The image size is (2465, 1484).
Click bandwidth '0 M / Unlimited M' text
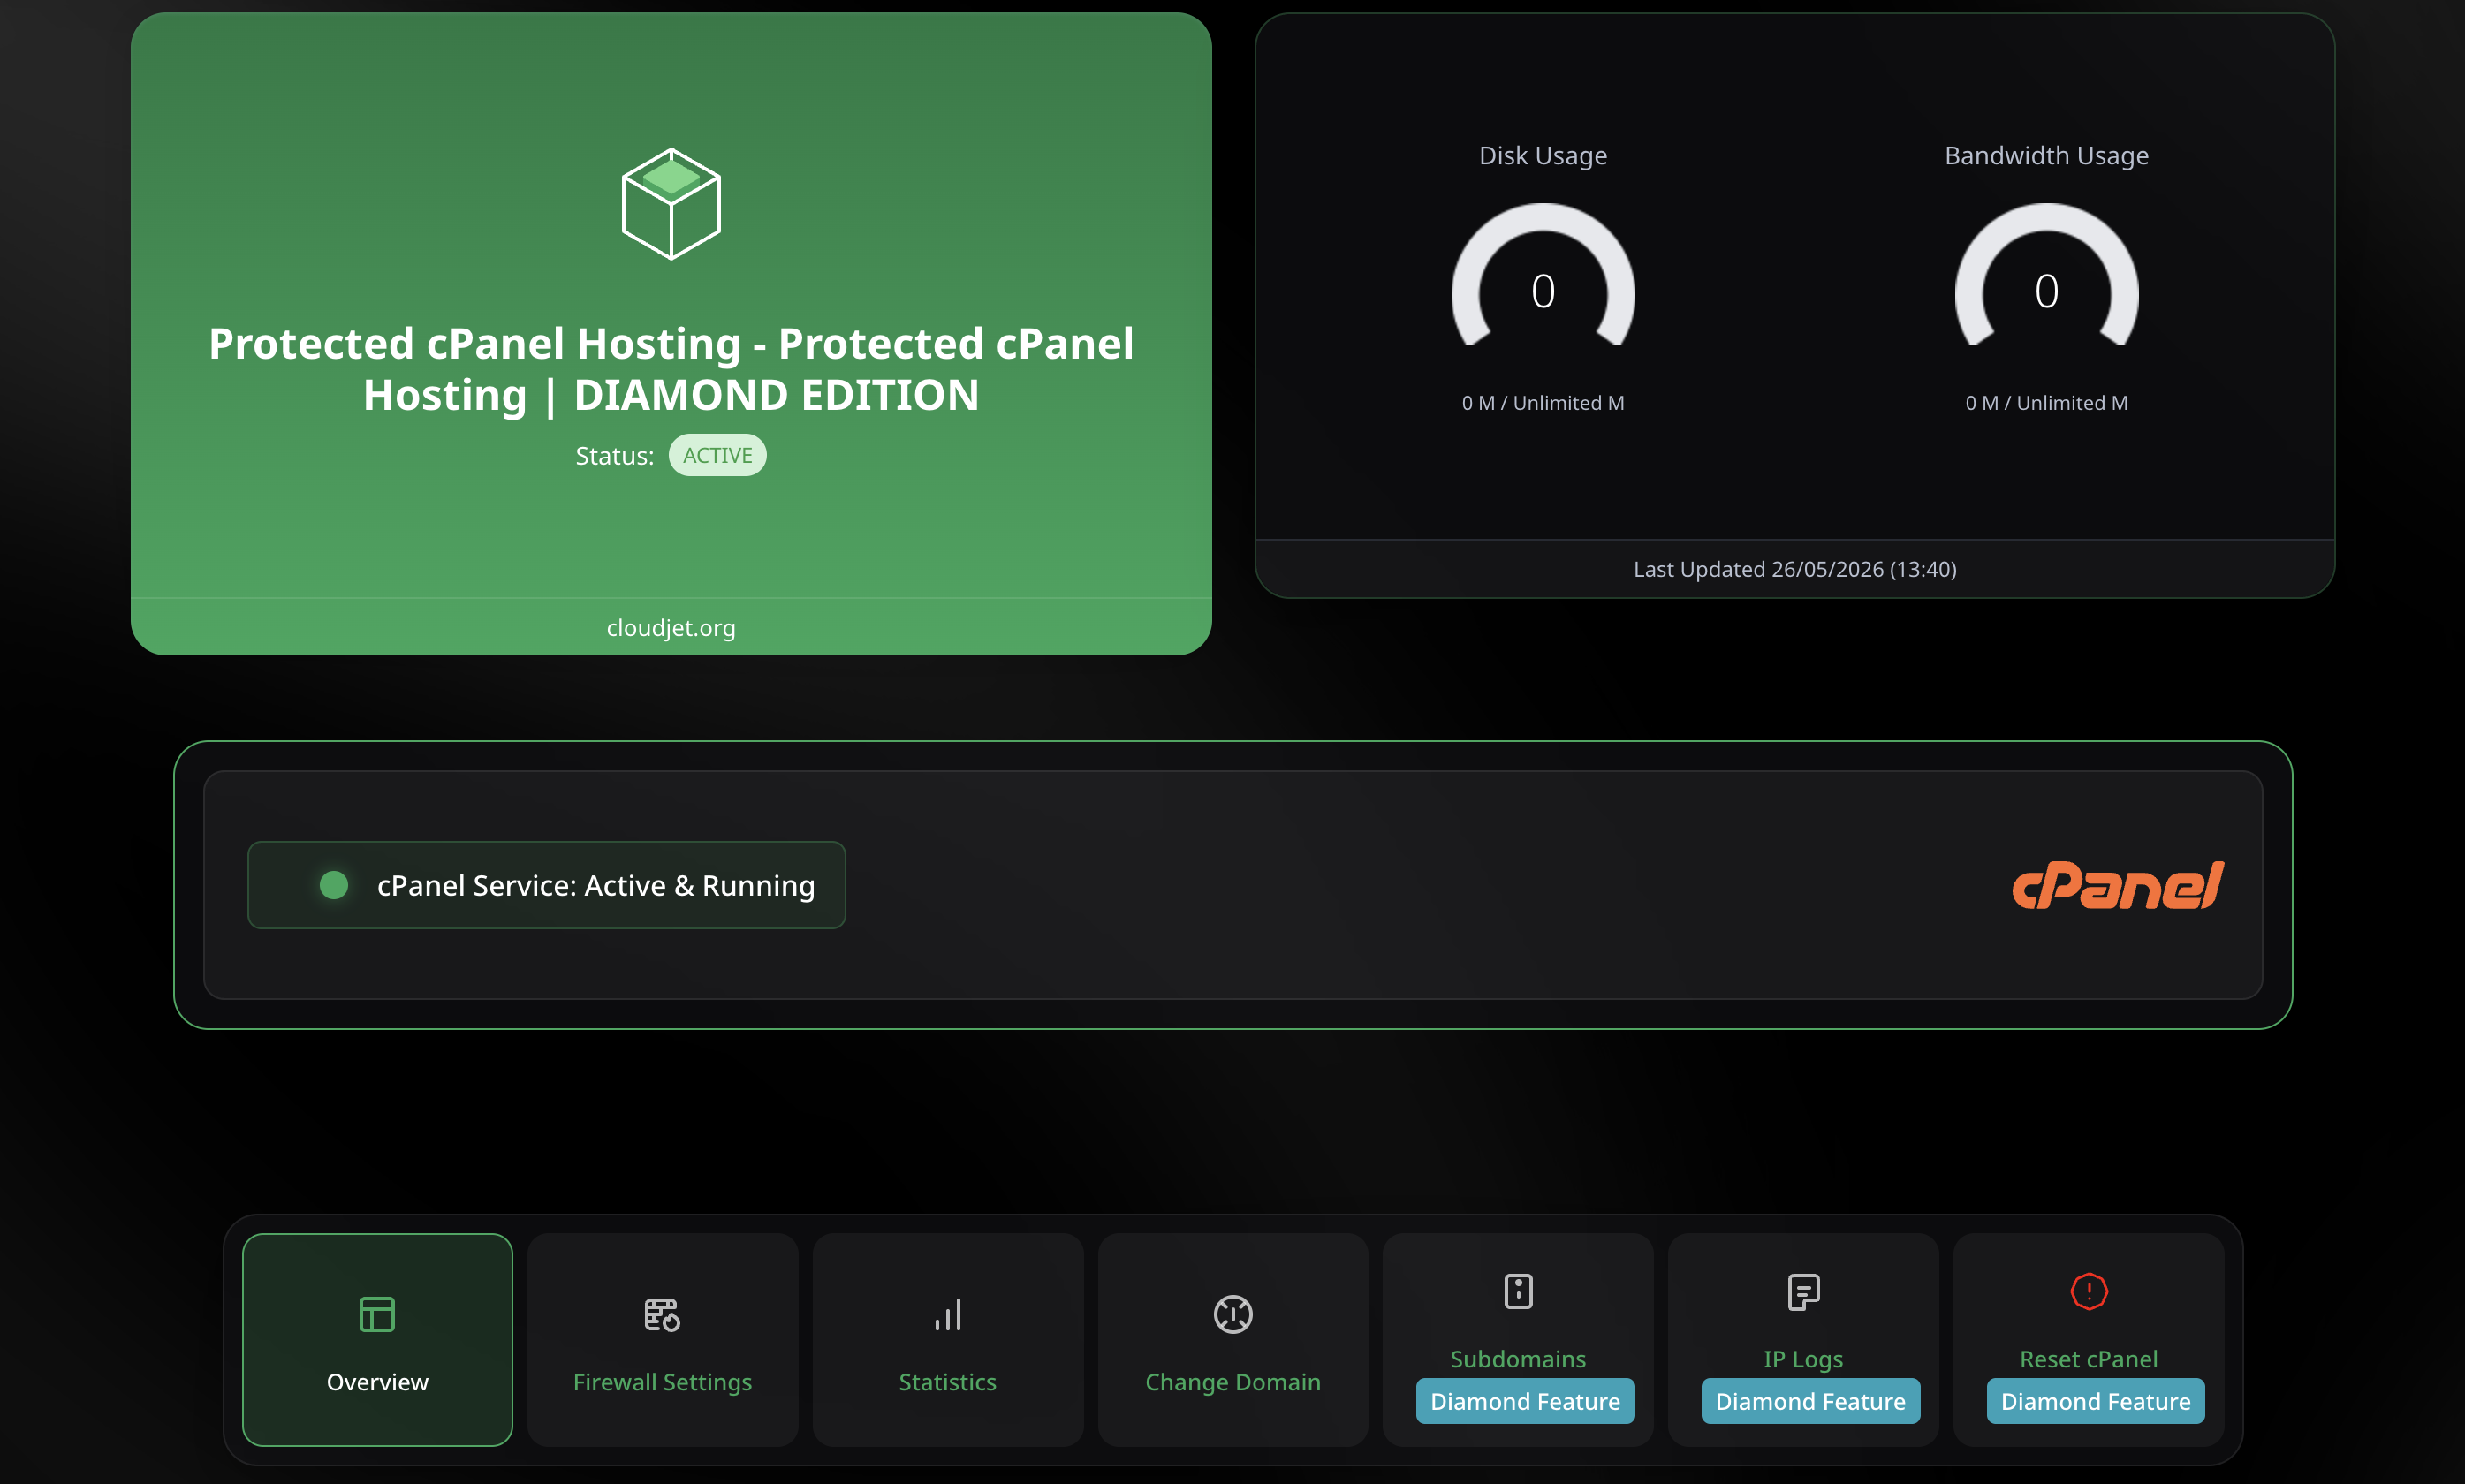pos(2046,403)
